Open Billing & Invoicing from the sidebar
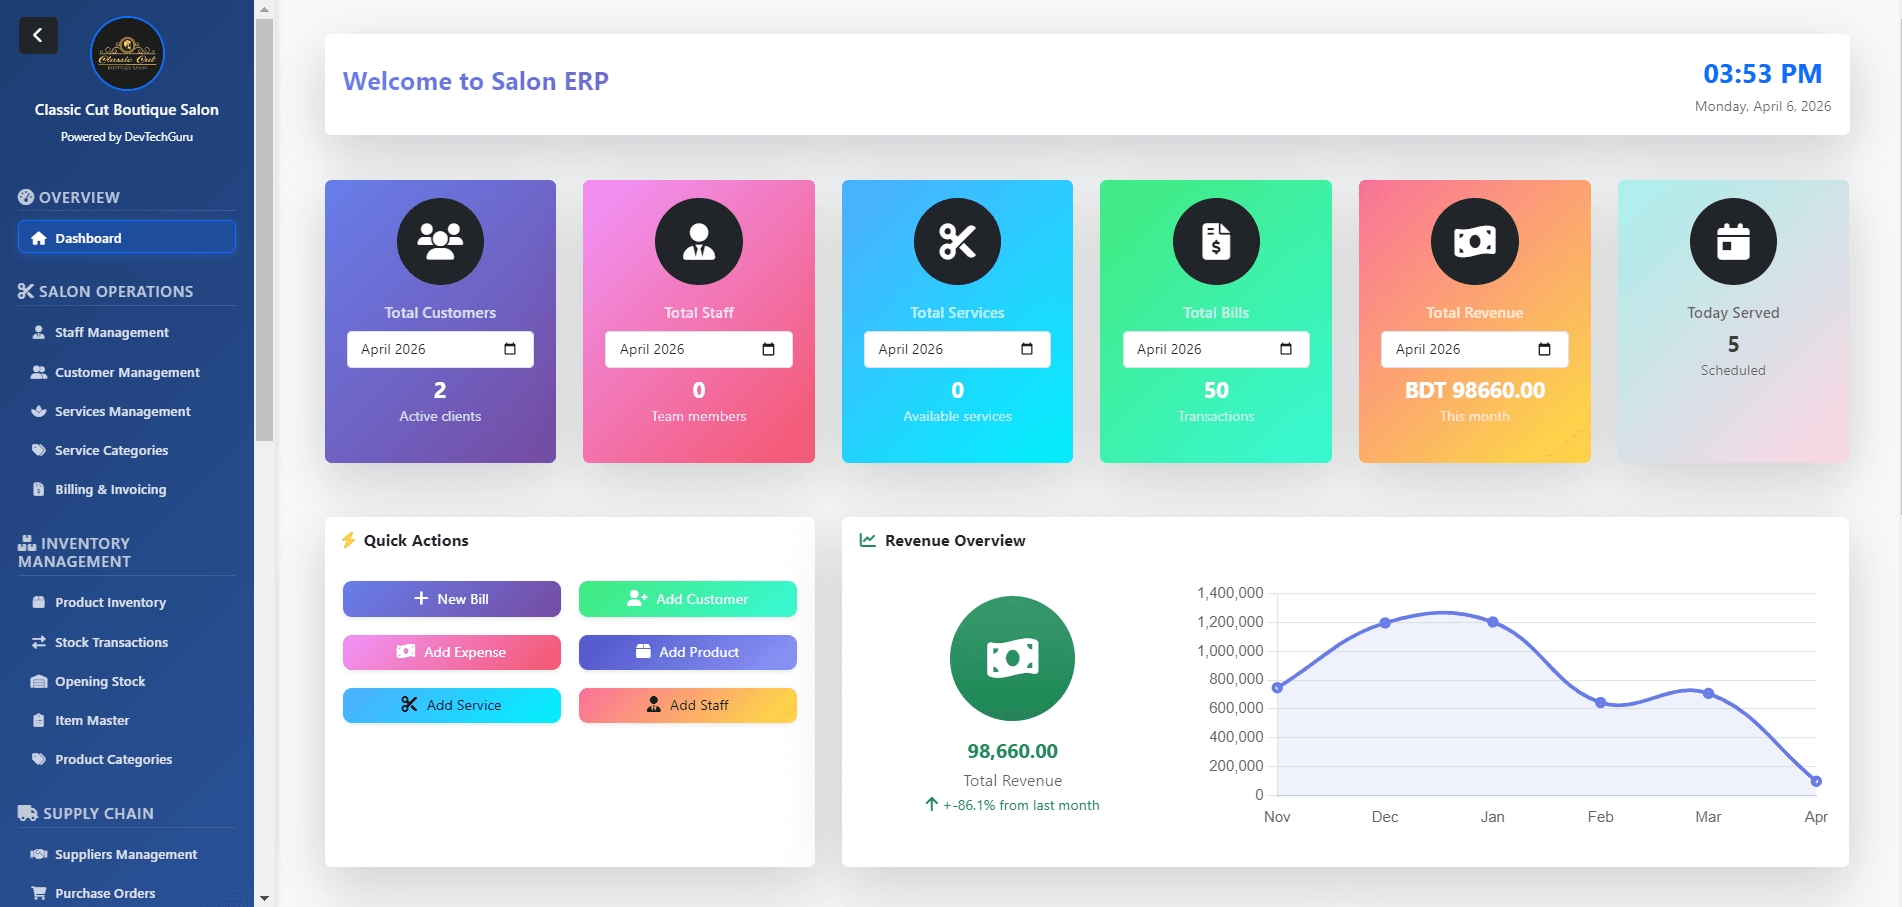 [111, 489]
